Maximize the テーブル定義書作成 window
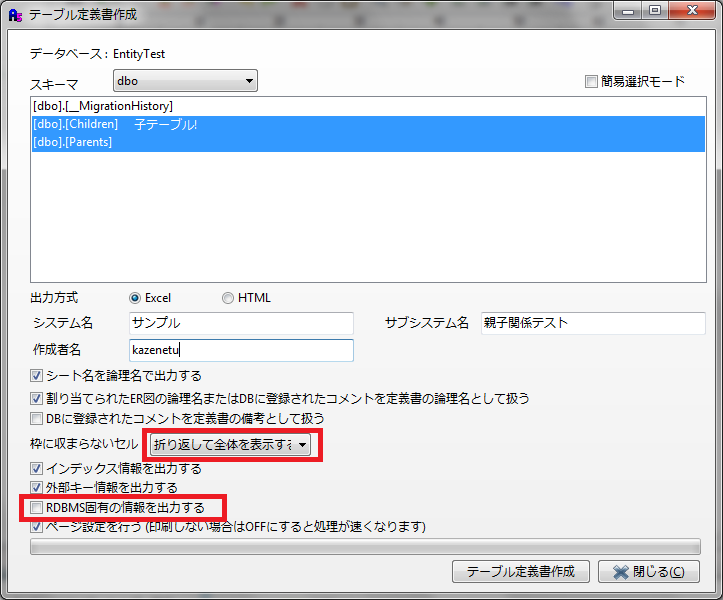The height and width of the screenshot is (600, 723). 655,11
